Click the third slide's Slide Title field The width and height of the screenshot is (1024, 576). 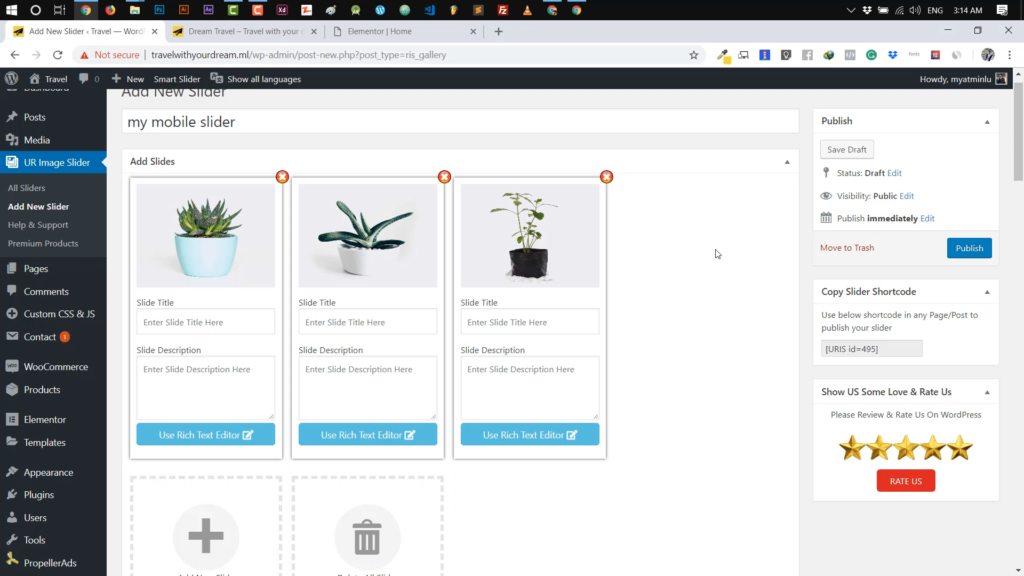pos(530,322)
